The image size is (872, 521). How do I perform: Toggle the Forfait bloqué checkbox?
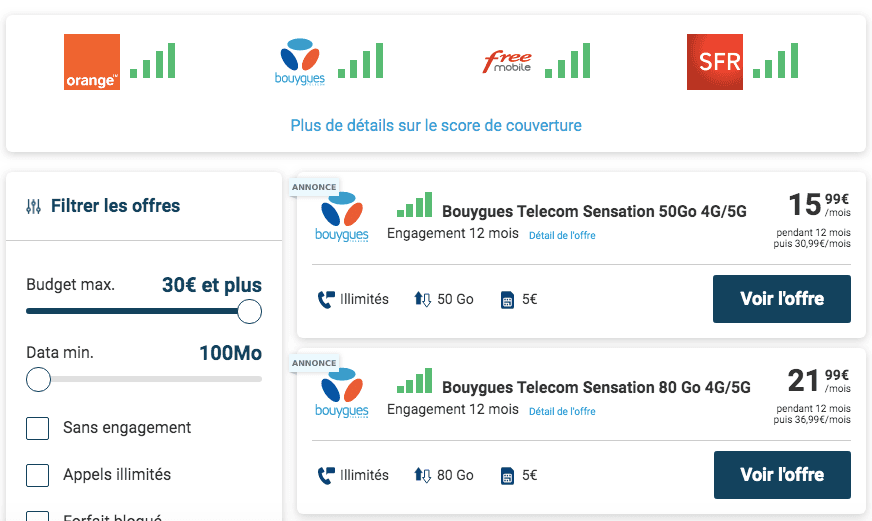[x=38, y=516]
